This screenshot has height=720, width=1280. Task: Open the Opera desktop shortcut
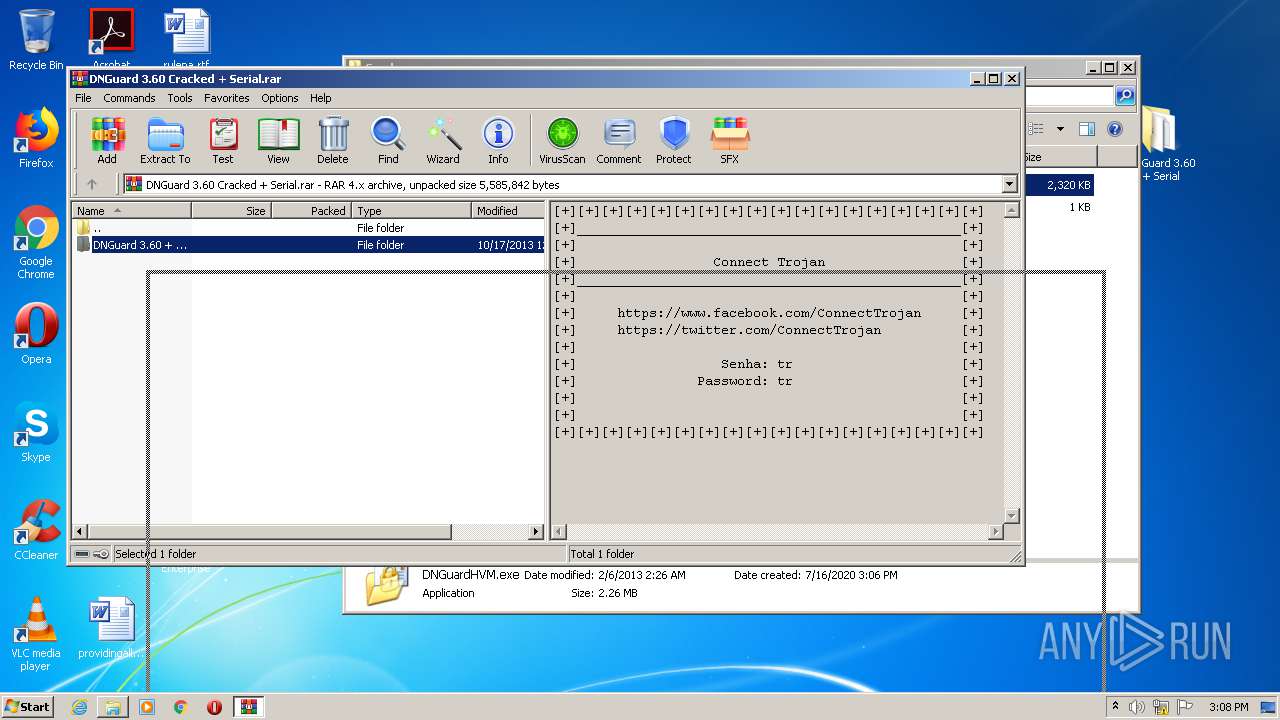tap(36, 334)
